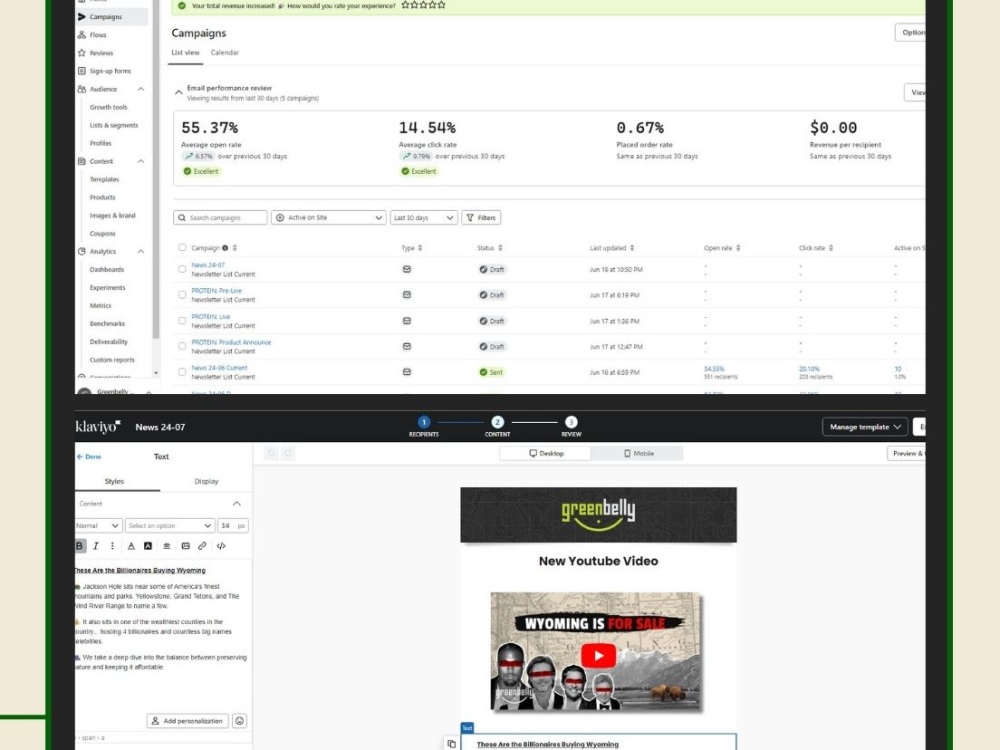Open the PROTEIN: Product Announce campaign link
1000x750 pixels.
coord(231,342)
